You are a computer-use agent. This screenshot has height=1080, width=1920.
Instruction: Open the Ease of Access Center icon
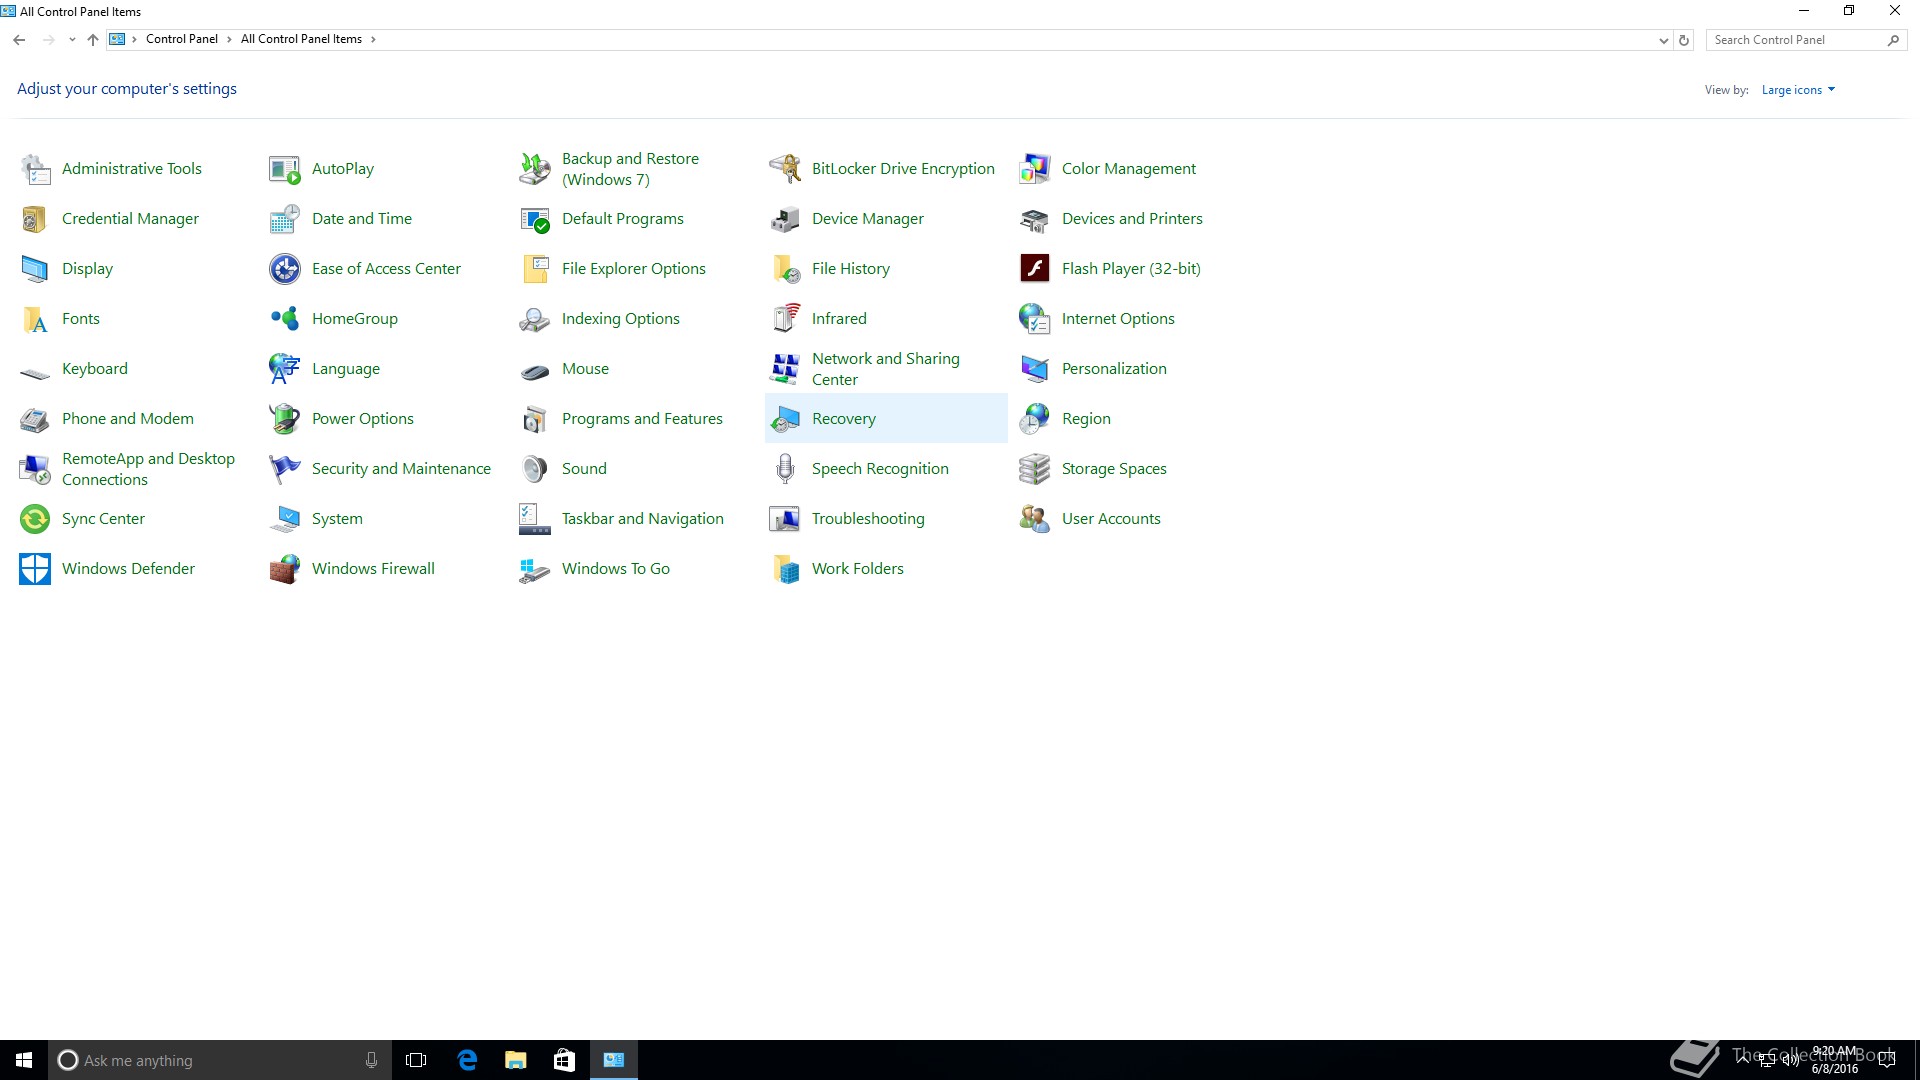pyautogui.click(x=285, y=269)
